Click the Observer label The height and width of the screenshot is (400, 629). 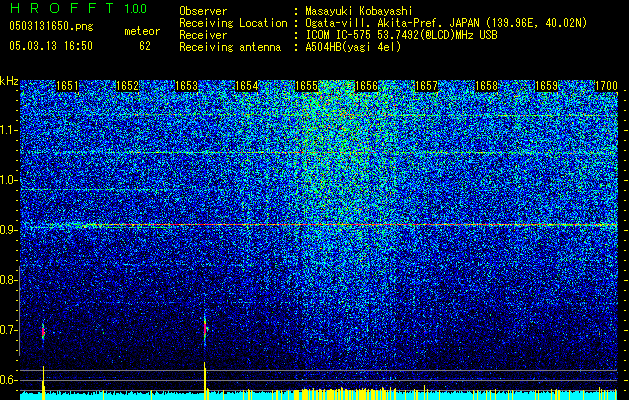pyautogui.click(x=203, y=11)
